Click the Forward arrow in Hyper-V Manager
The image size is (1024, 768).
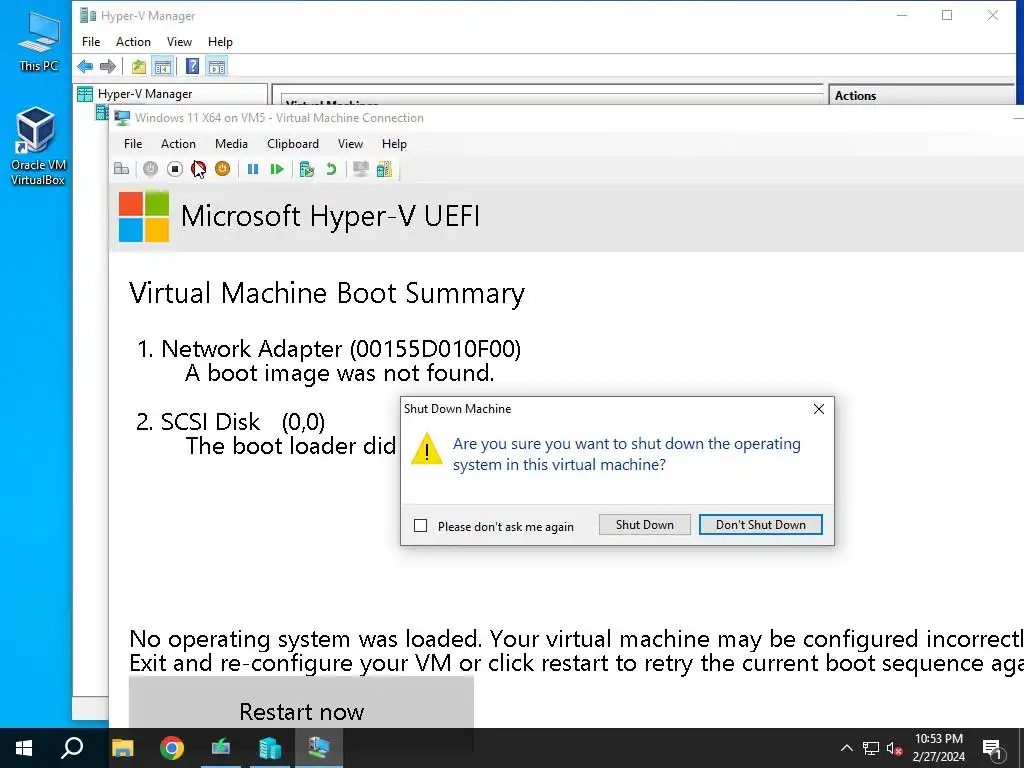click(x=108, y=66)
